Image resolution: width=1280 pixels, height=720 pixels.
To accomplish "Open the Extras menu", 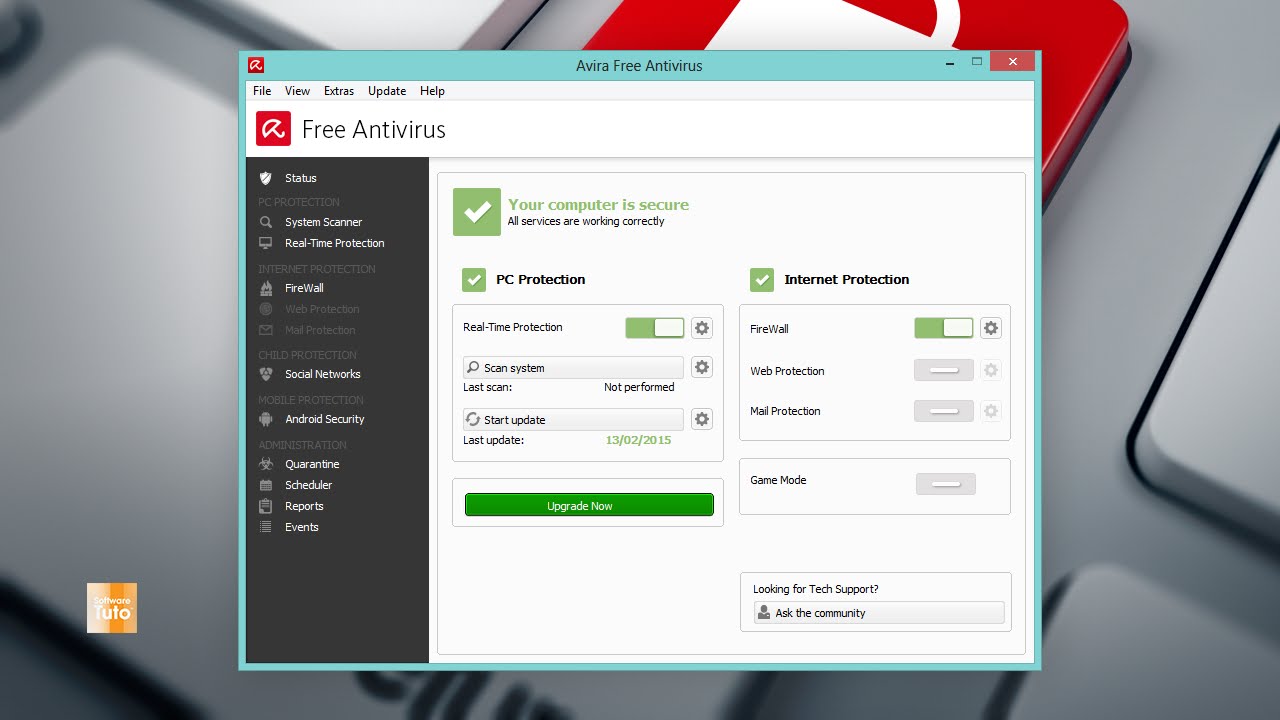I will coord(339,91).
